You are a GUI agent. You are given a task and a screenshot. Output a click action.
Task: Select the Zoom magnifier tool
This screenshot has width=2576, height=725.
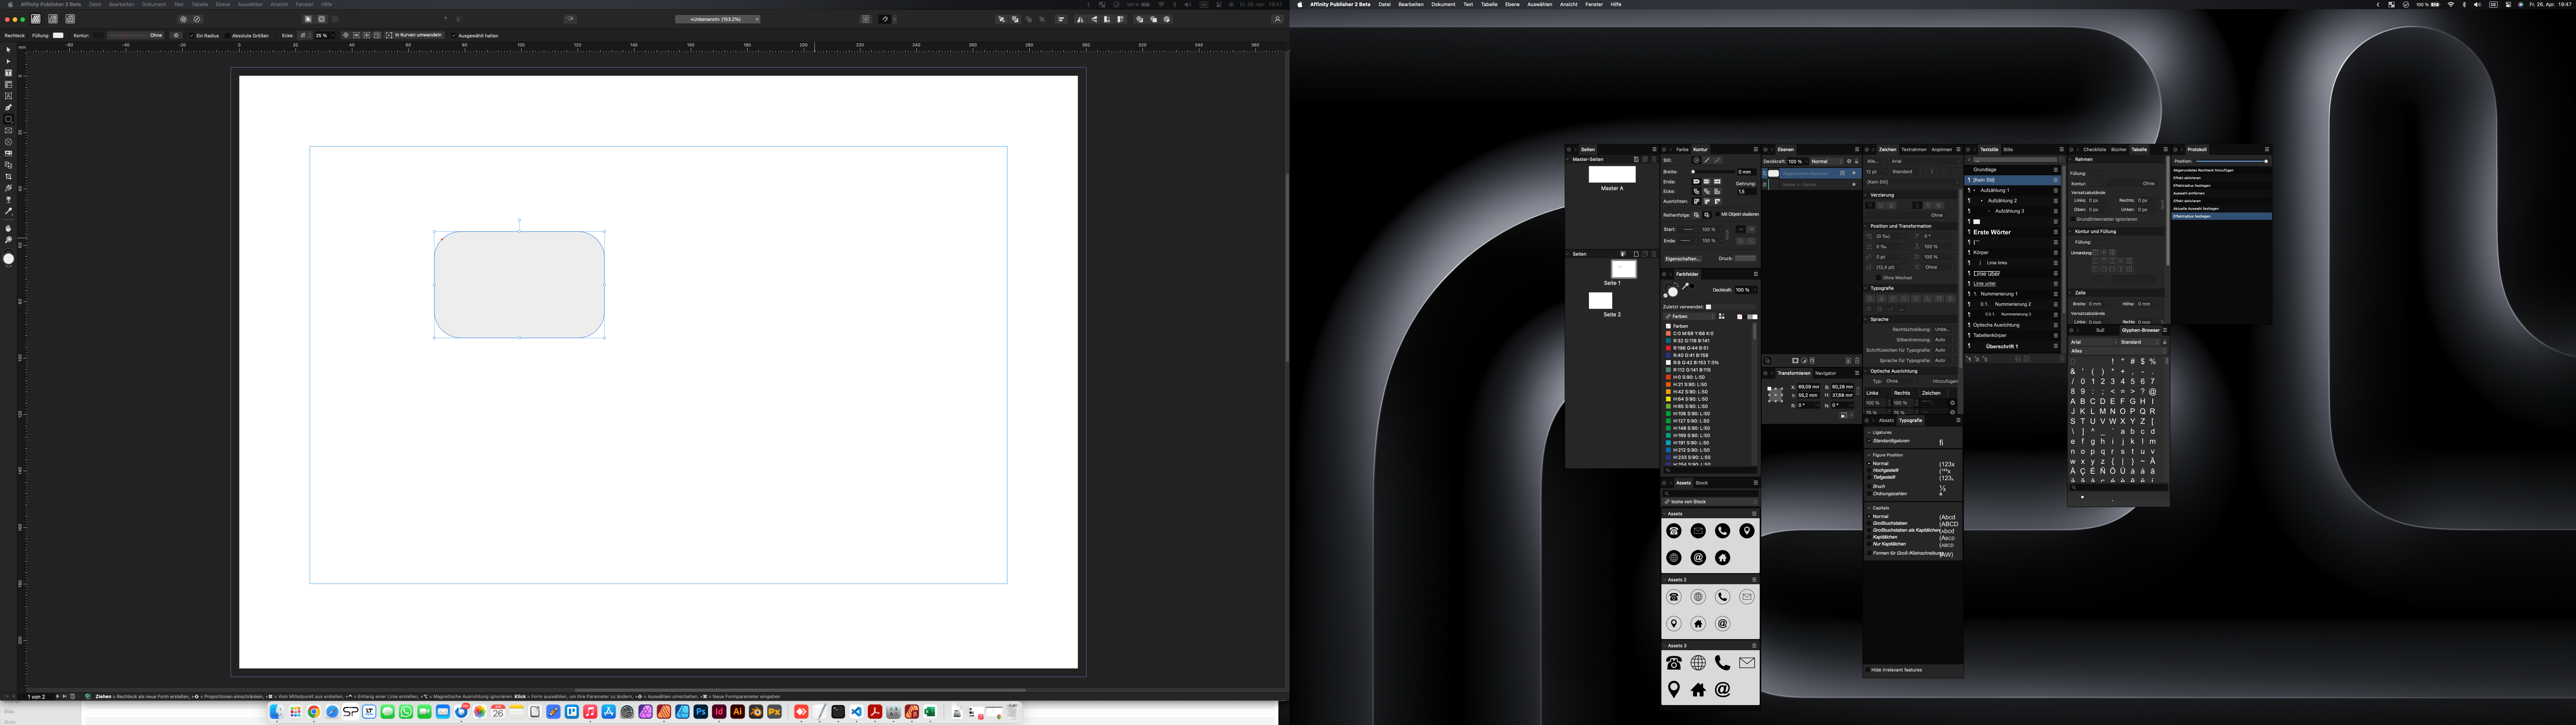pyautogui.click(x=8, y=240)
